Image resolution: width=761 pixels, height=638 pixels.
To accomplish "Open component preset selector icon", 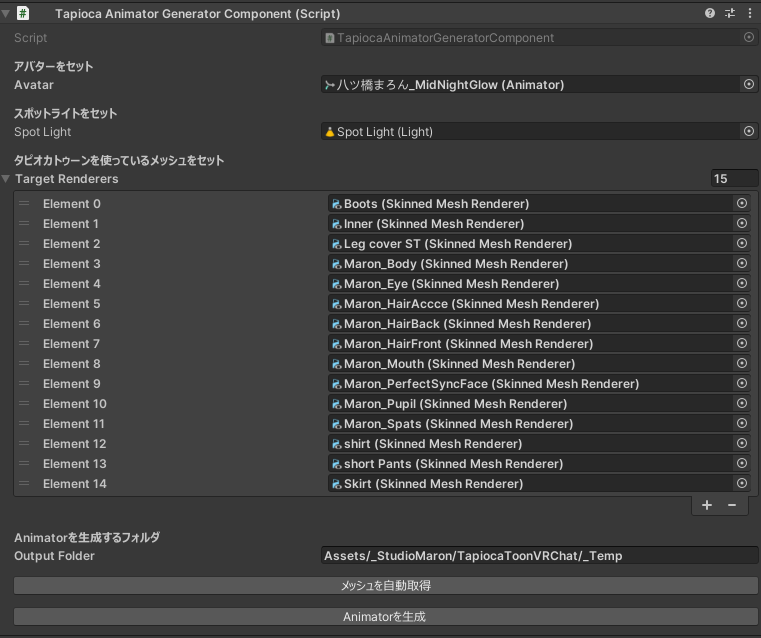I will tap(729, 13).
